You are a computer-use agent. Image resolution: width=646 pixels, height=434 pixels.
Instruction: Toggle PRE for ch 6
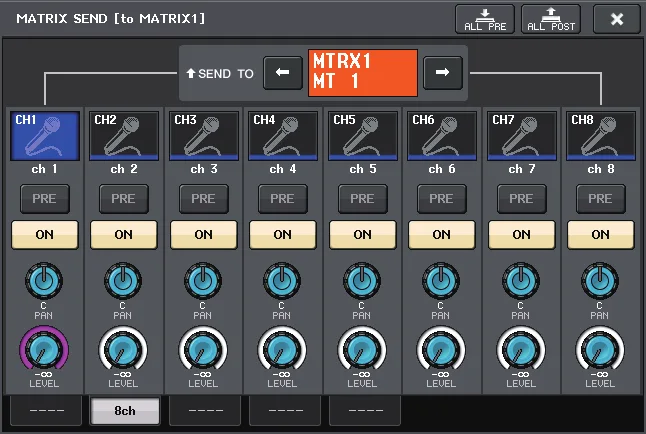pos(442,199)
